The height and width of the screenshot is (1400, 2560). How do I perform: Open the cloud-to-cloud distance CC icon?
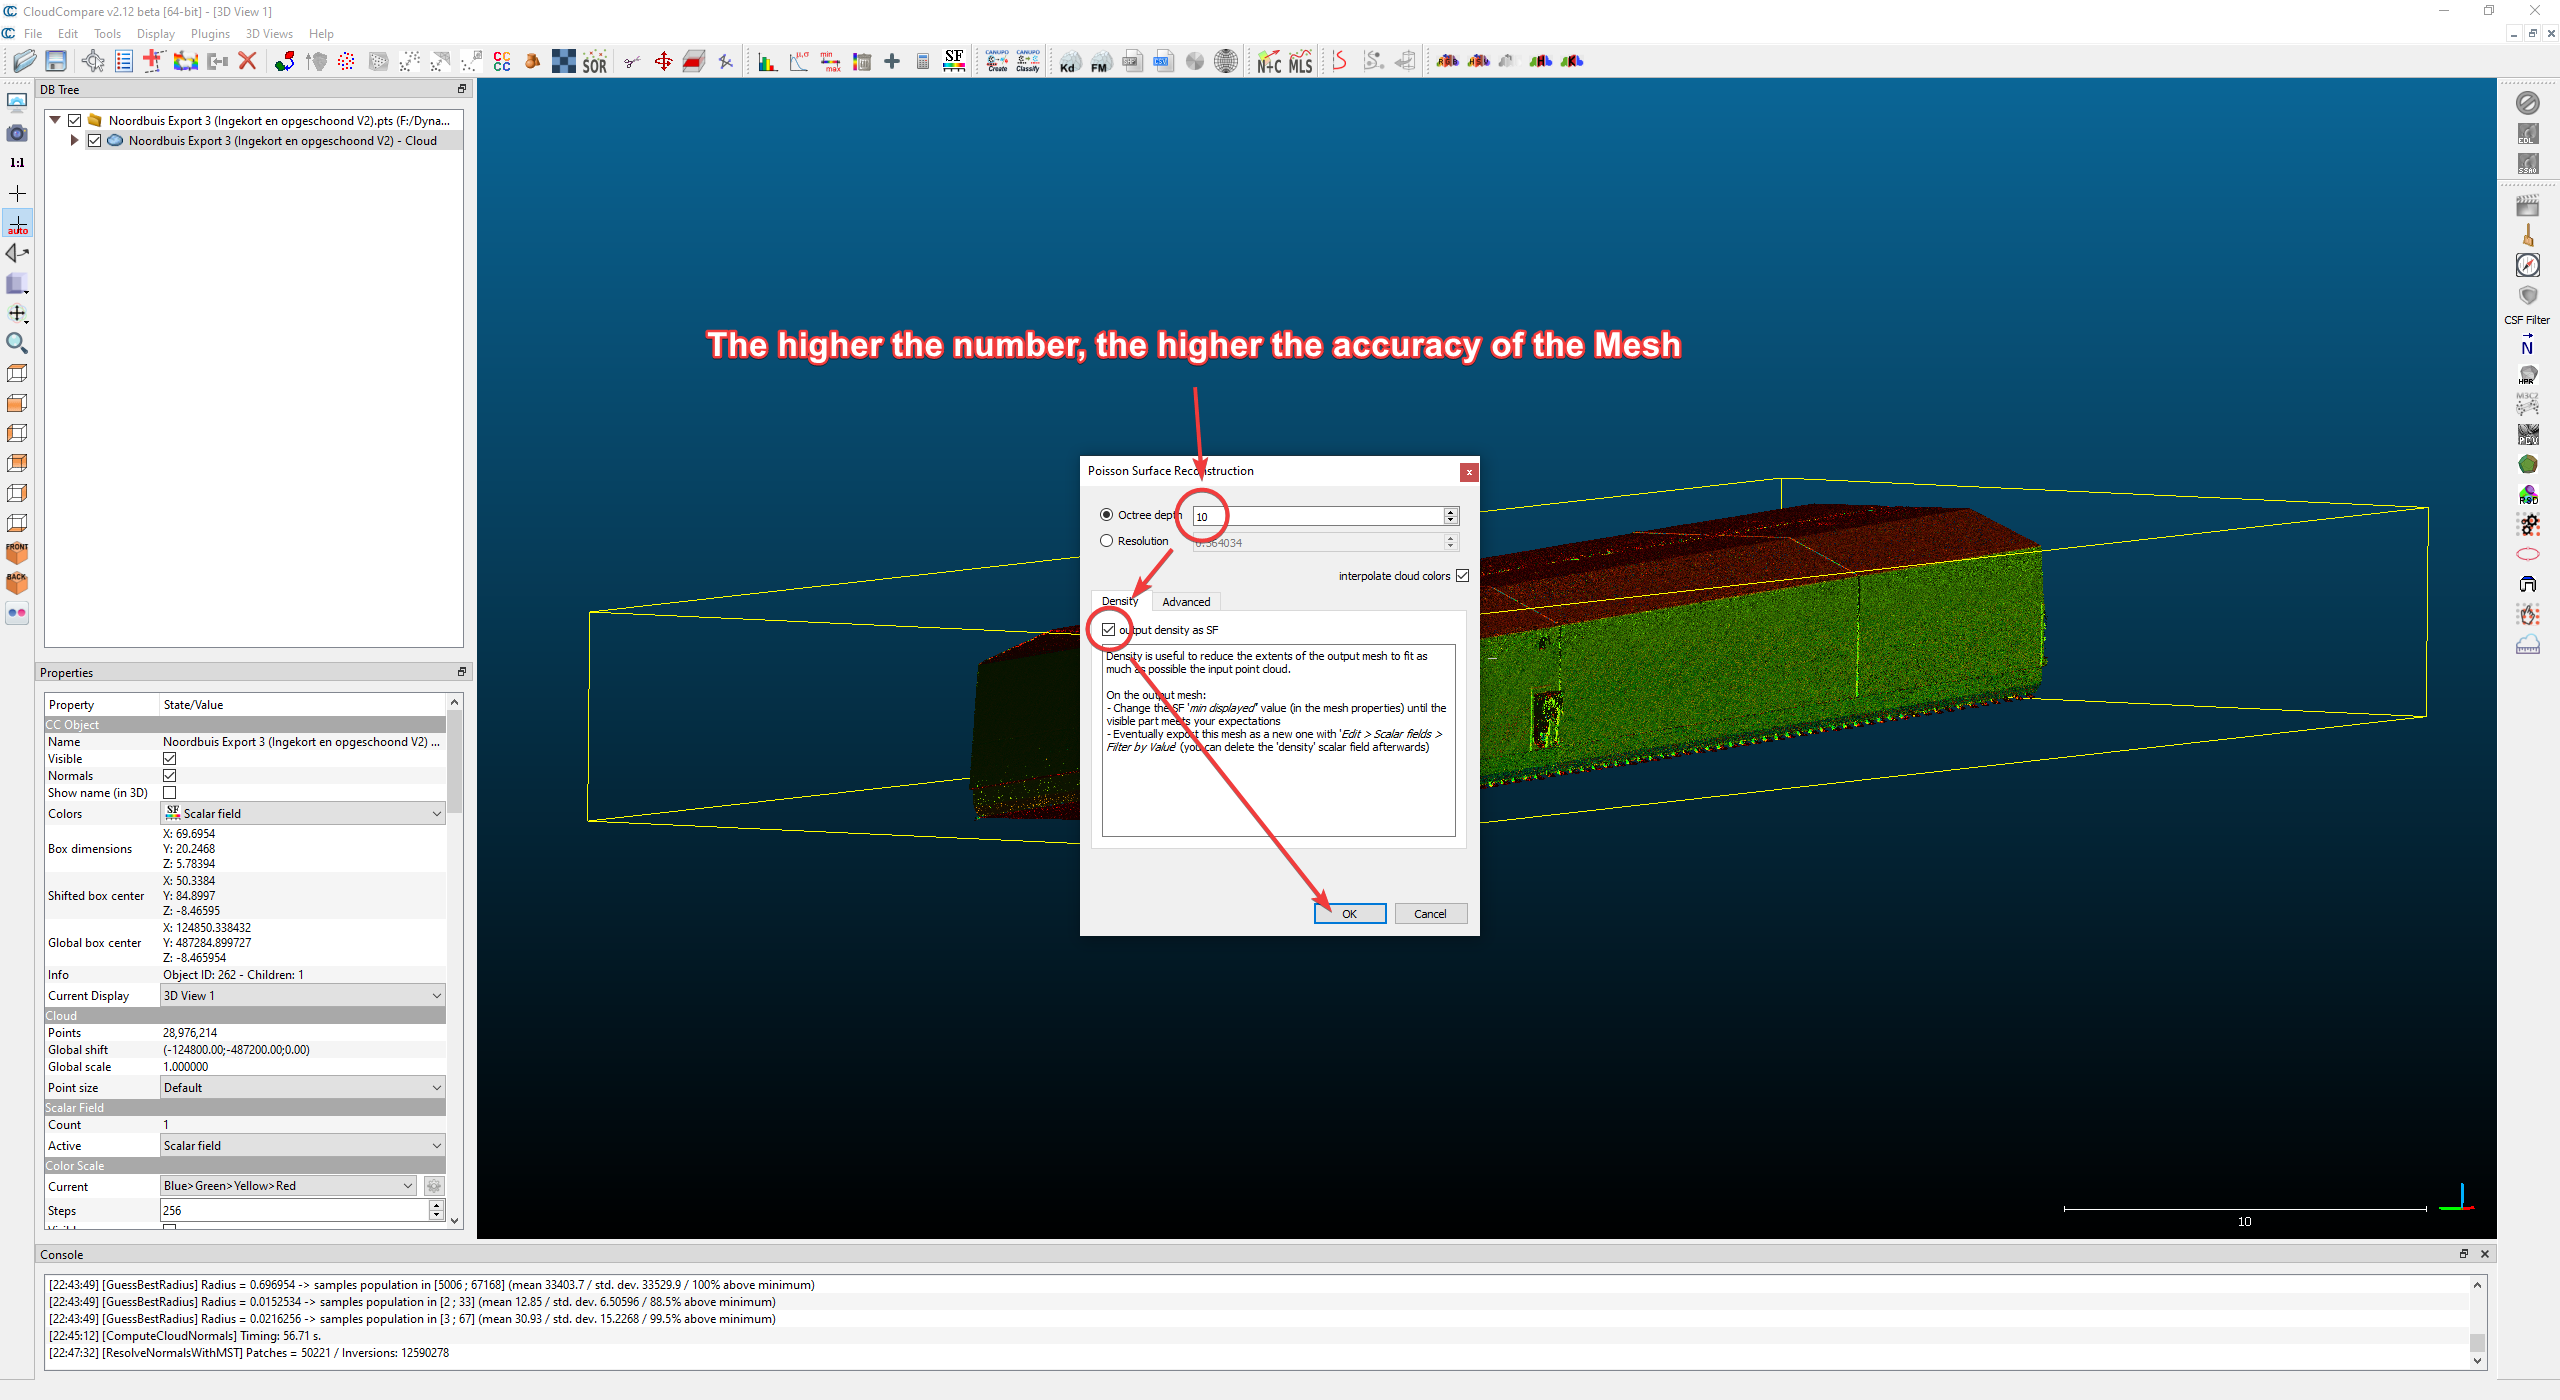(x=502, y=61)
